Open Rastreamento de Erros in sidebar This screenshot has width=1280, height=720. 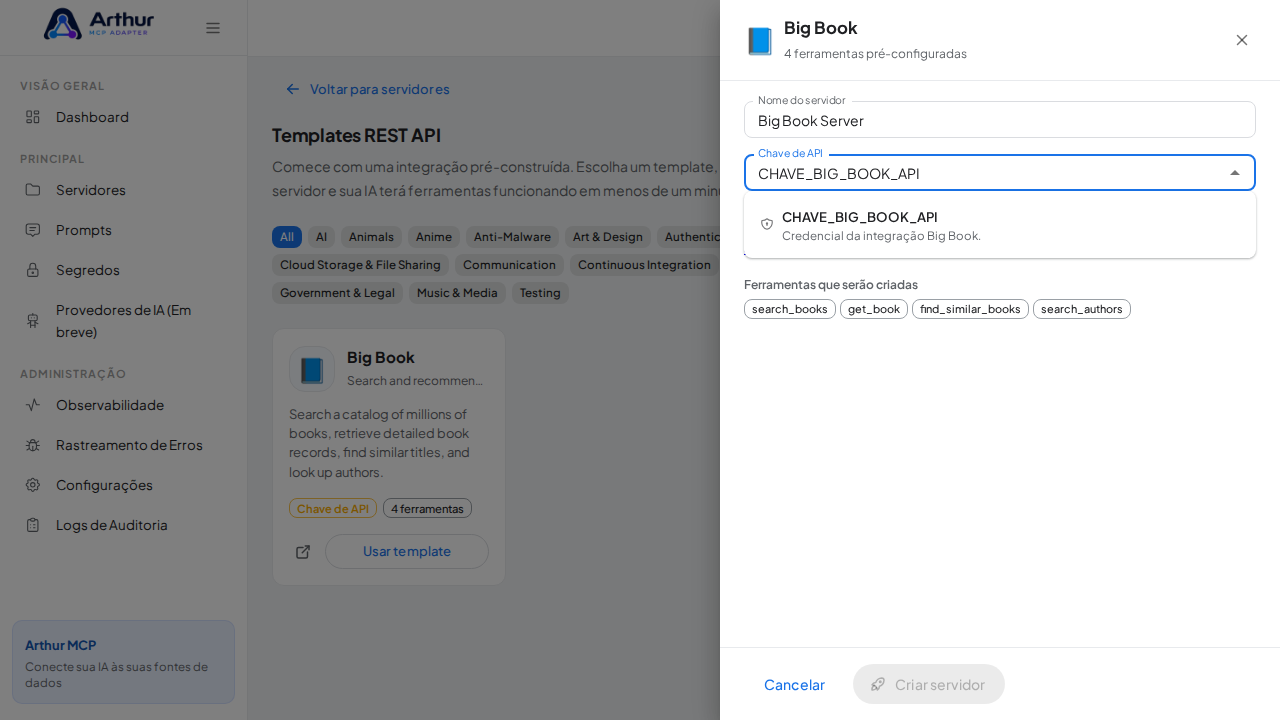tap(123, 445)
